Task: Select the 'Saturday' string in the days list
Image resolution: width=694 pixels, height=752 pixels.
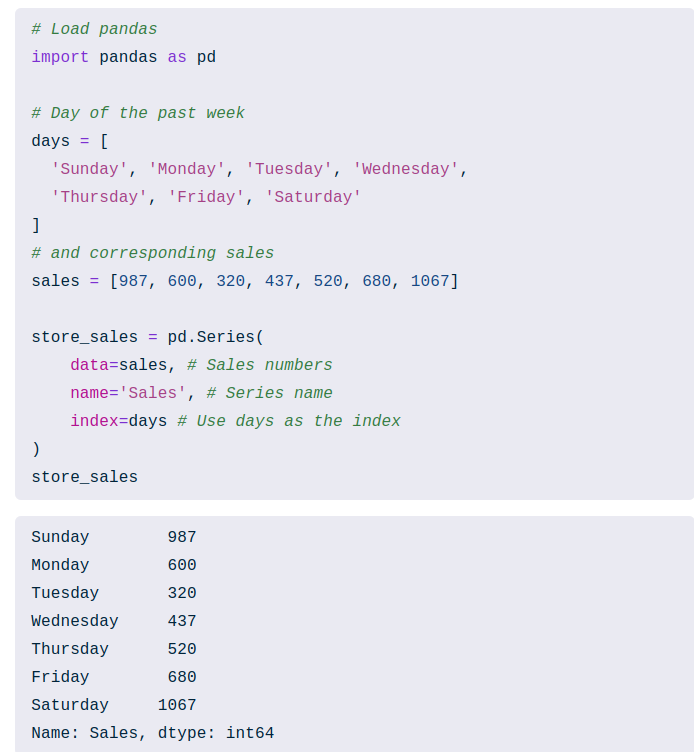Action: pyautogui.click(x=313, y=197)
